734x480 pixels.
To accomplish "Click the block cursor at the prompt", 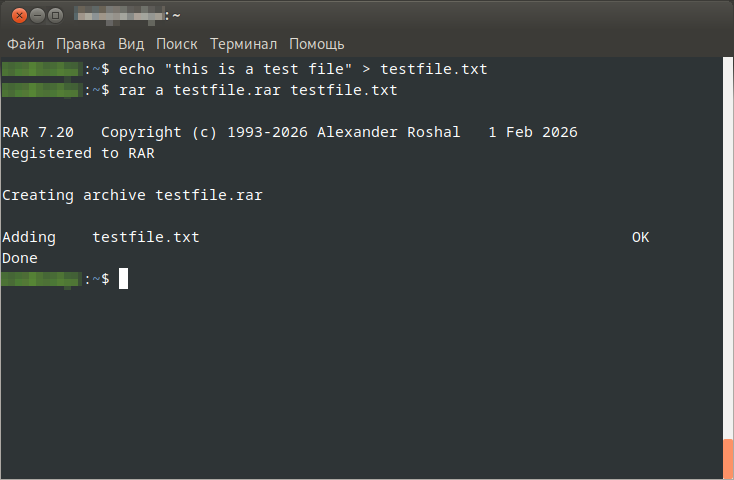I will click(x=124, y=279).
